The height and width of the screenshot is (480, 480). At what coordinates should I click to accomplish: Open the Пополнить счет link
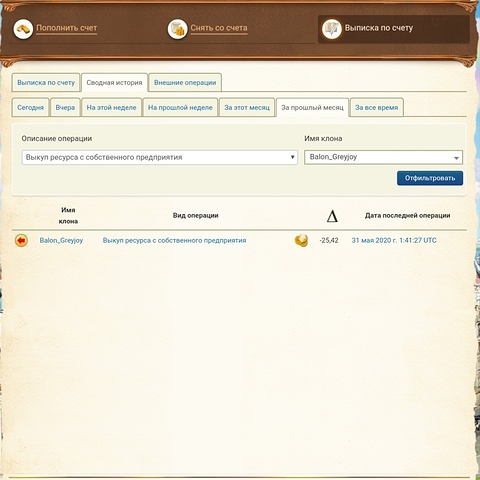[67, 28]
